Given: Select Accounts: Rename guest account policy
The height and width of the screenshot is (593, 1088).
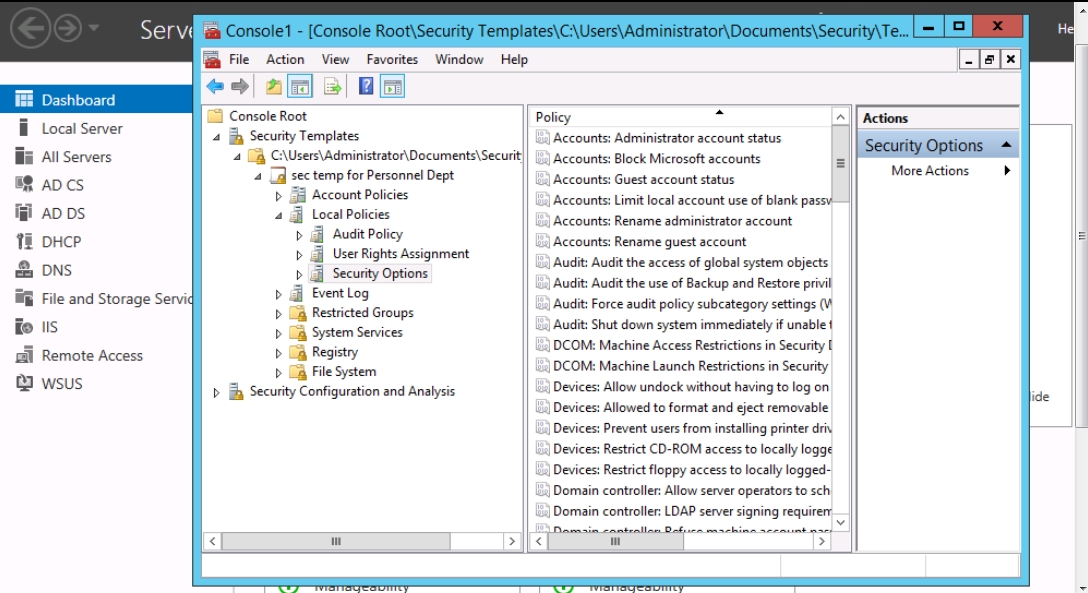Looking at the screenshot, I should pyautogui.click(x=649, y=242).
